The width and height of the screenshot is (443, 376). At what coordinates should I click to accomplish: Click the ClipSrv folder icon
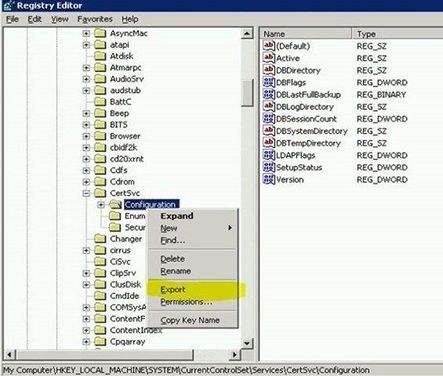(100, 273)
